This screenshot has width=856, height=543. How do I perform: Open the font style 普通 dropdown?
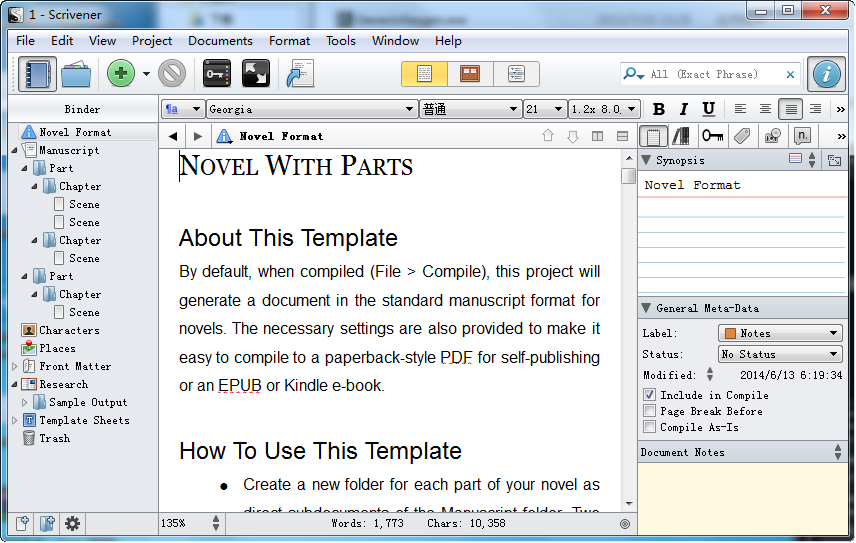tap(470, 109)
